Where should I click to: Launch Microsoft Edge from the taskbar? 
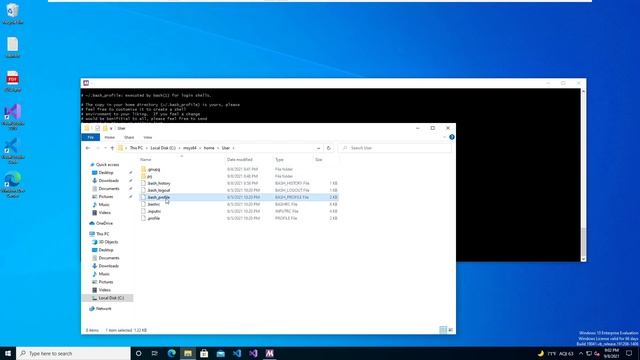click(x=171, y=353)
